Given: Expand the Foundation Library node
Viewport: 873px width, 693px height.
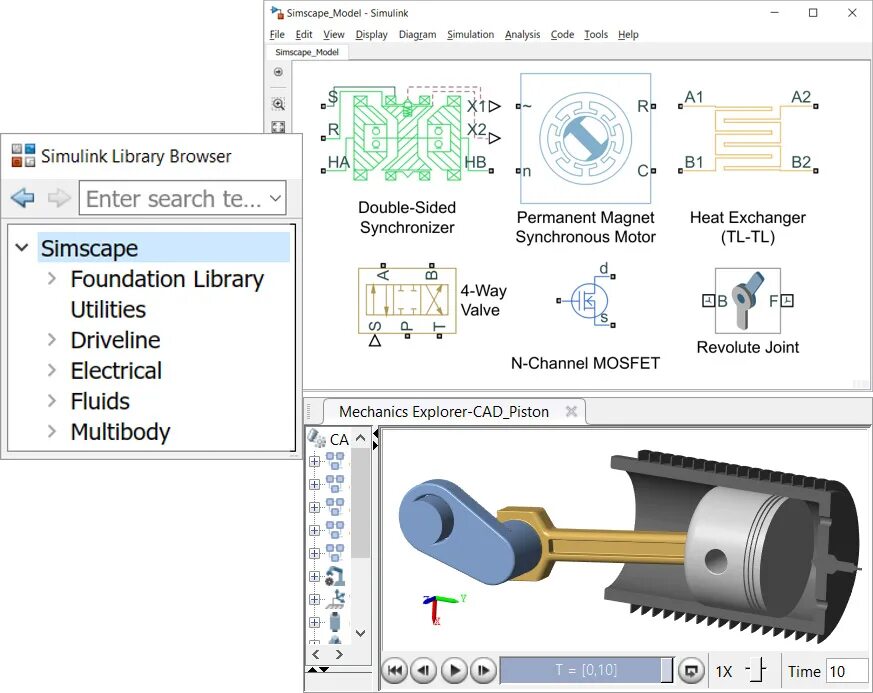Looking at the screenshot, I should [52, 278].
